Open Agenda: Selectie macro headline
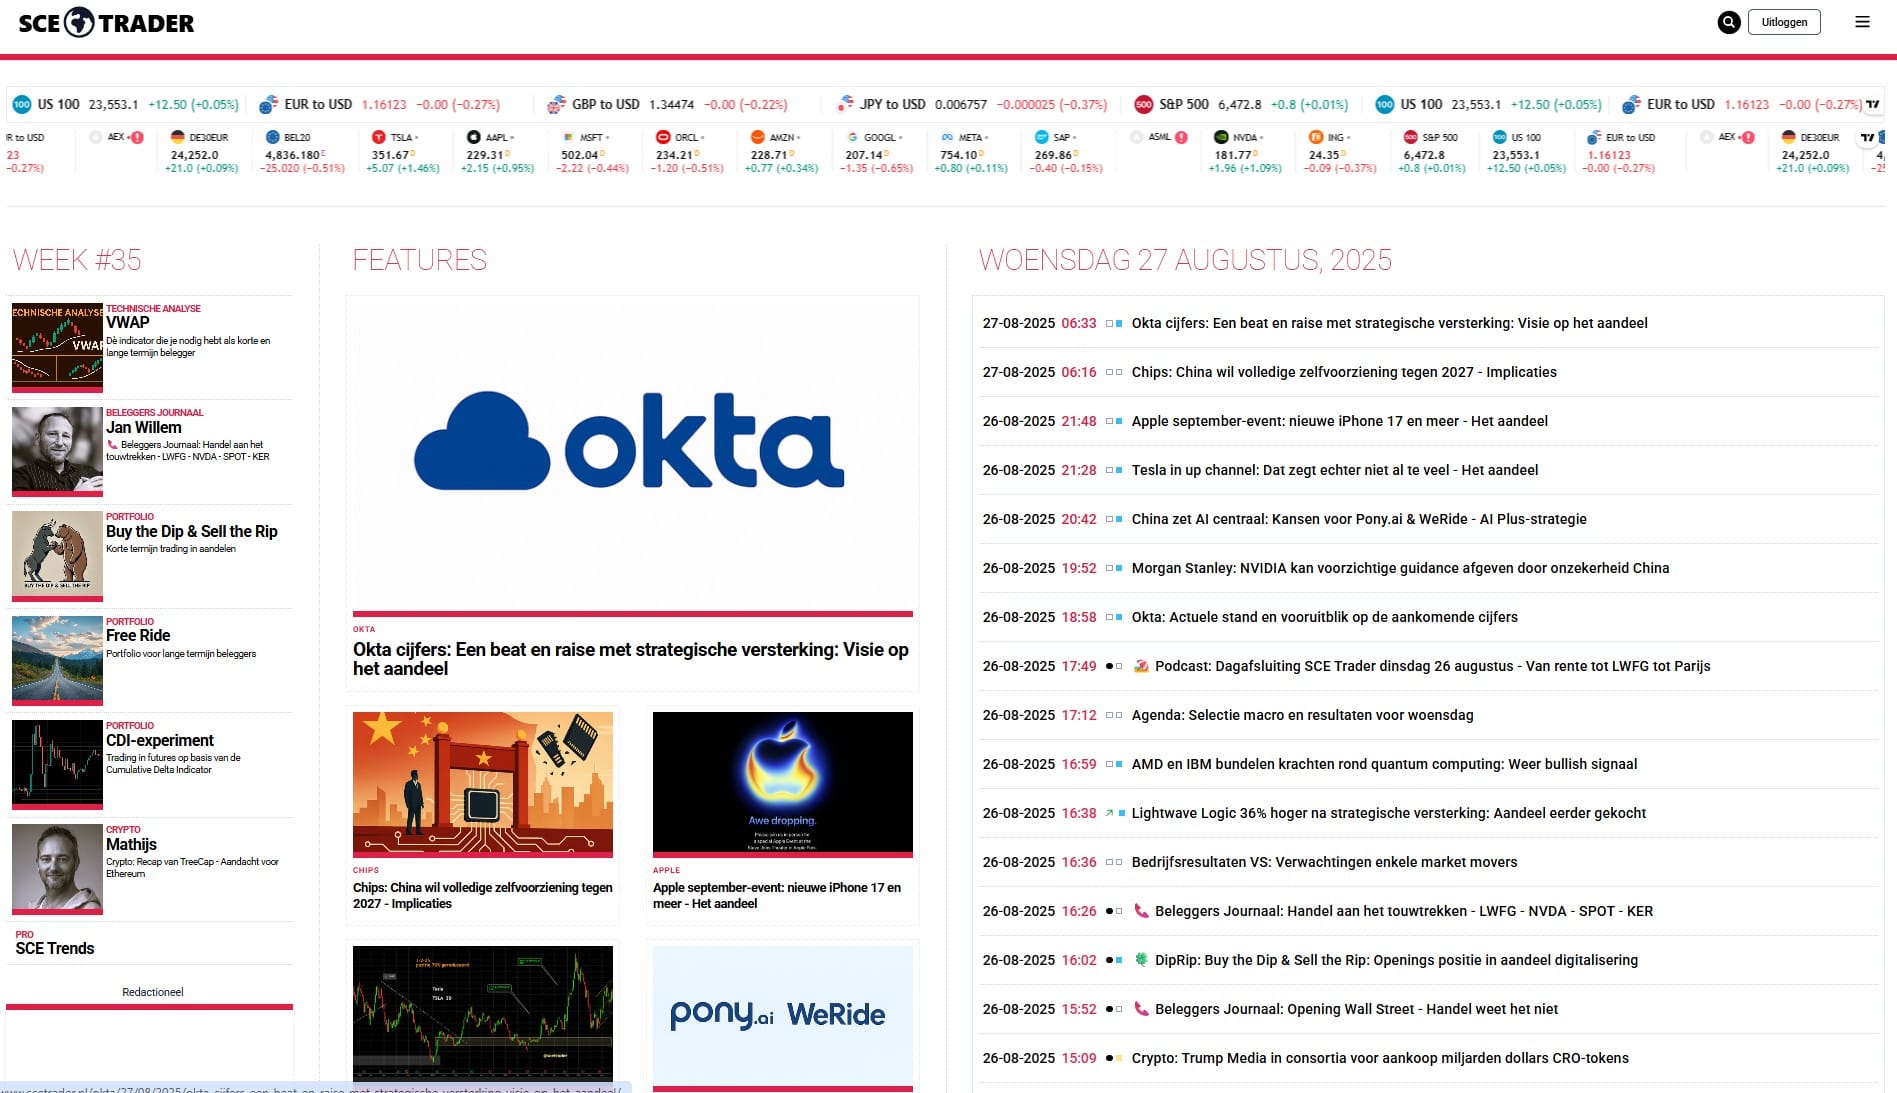This screenshot has height=1093, width=1897. tap(1303, 715)
